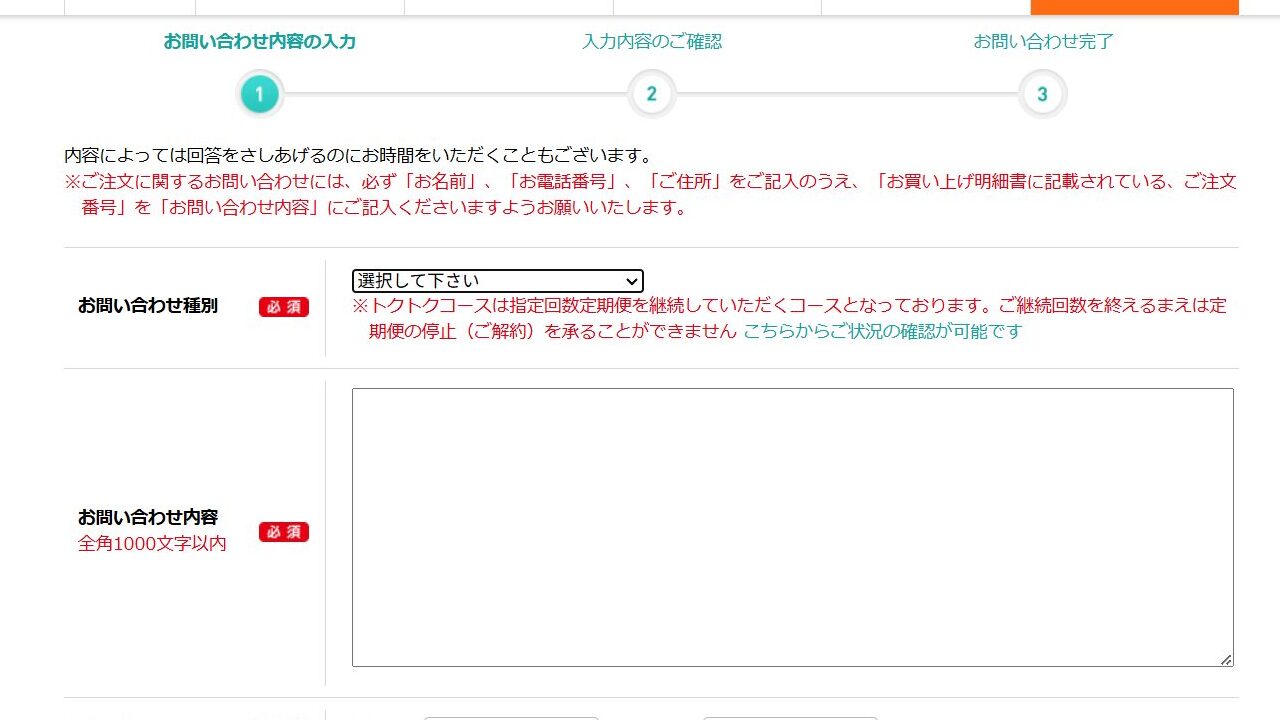
Task: Focus the お問い合わせ内容 text area
Action: (x=792, y=527)
